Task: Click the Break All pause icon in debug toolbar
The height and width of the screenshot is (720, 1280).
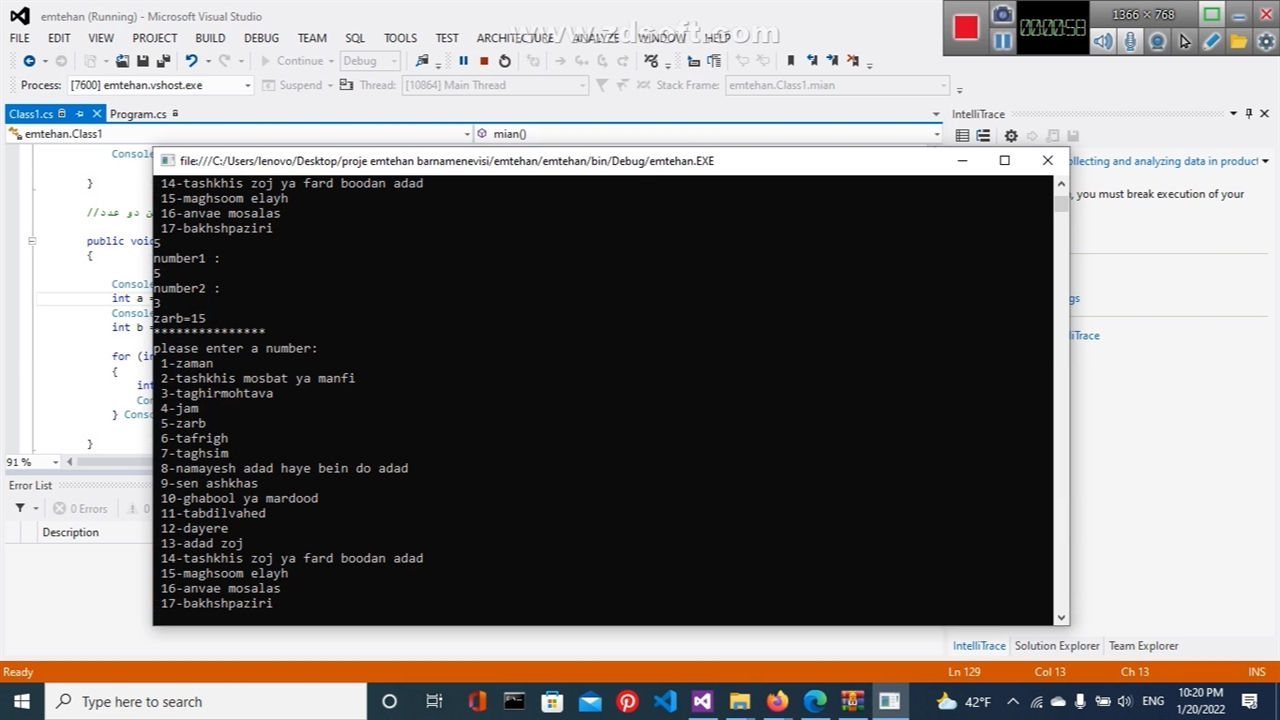Action: 463,61
